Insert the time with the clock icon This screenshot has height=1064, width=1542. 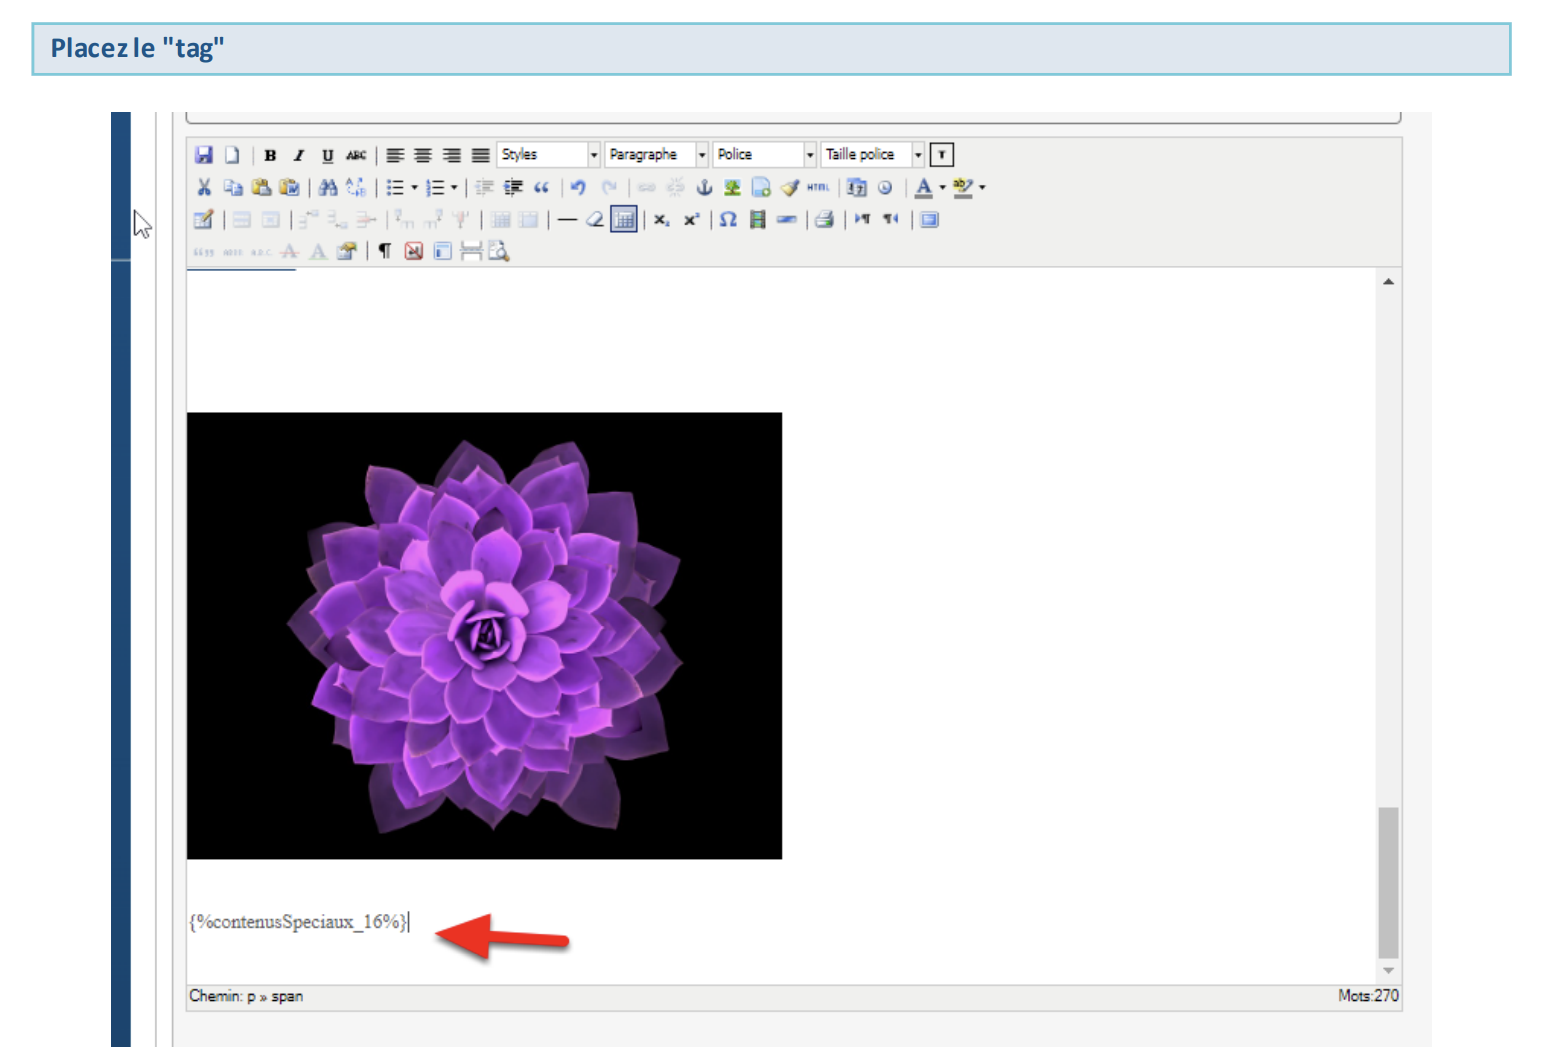(885, 187)
